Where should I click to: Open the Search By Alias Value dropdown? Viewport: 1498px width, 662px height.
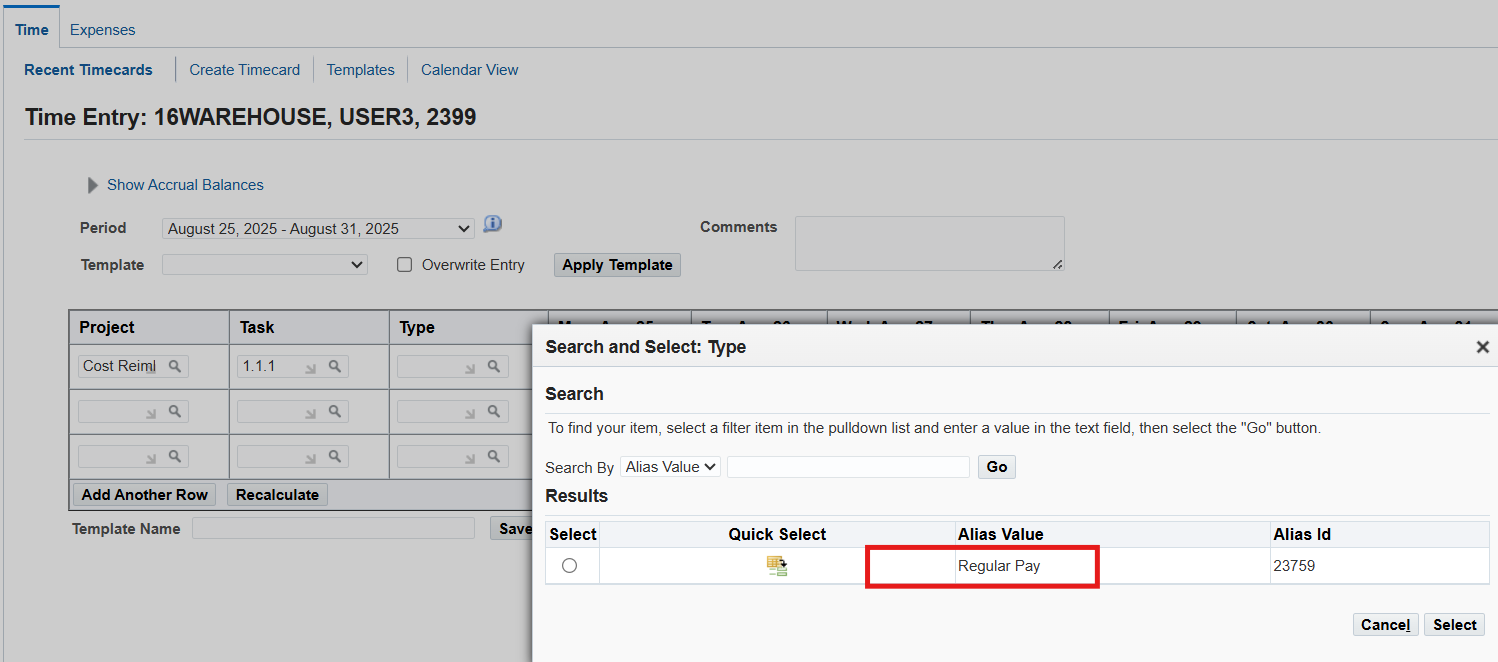tap(670, 467)
